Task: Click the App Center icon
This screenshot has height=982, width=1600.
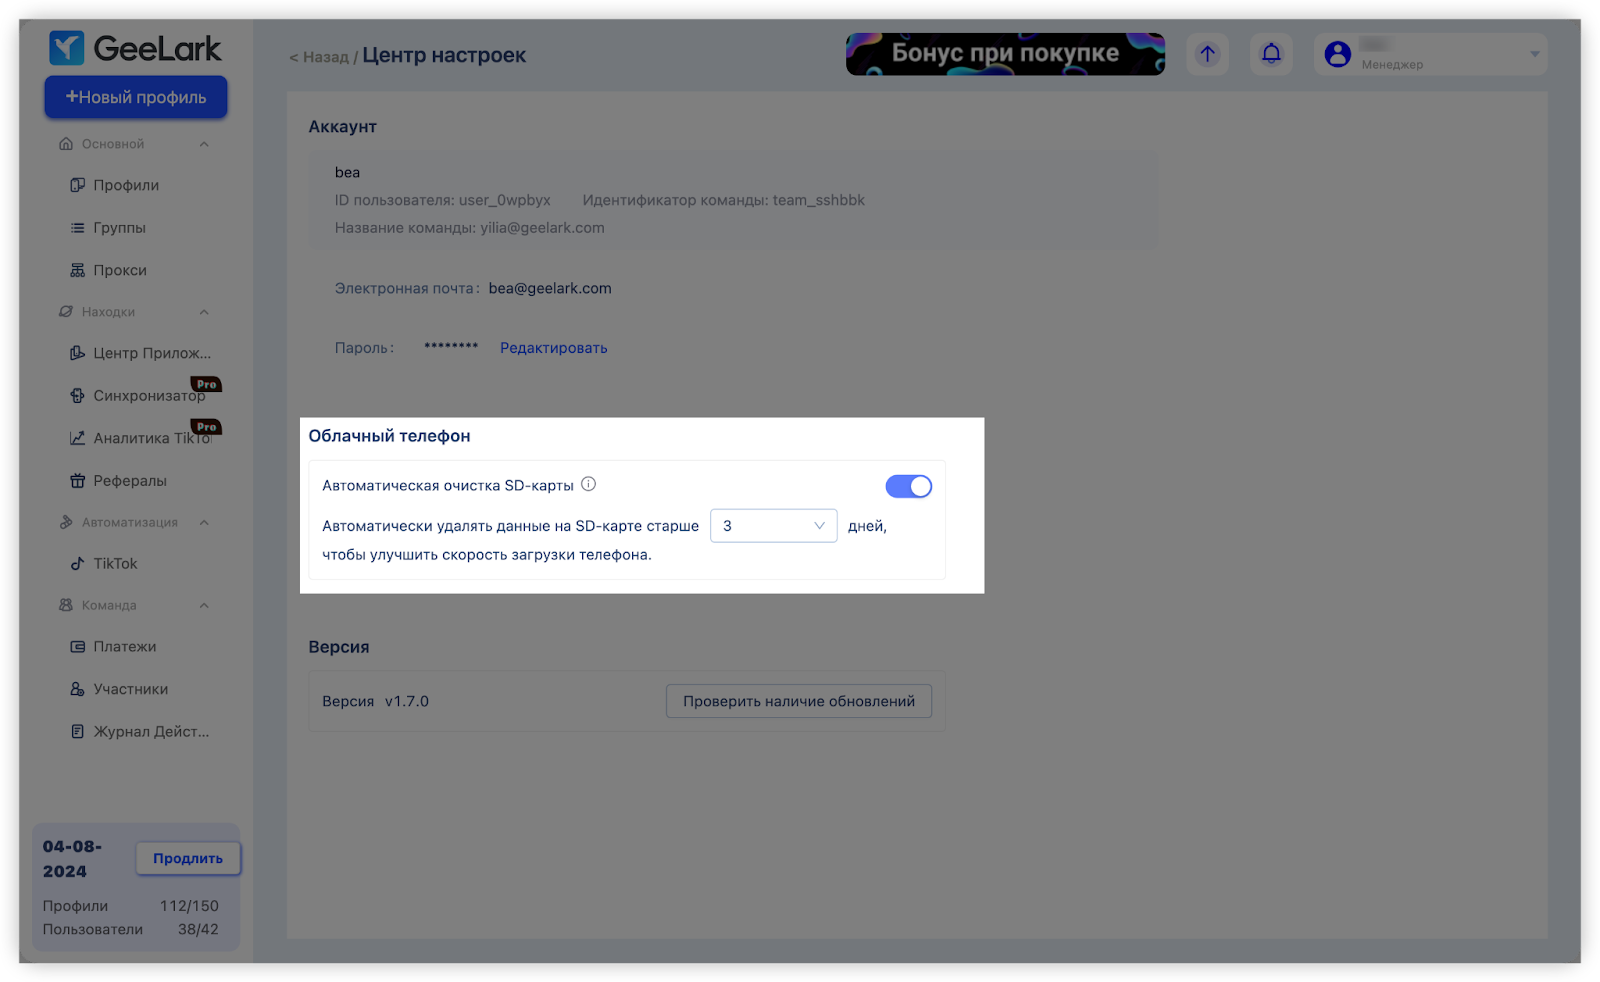Action: click(x=77, y=353)
